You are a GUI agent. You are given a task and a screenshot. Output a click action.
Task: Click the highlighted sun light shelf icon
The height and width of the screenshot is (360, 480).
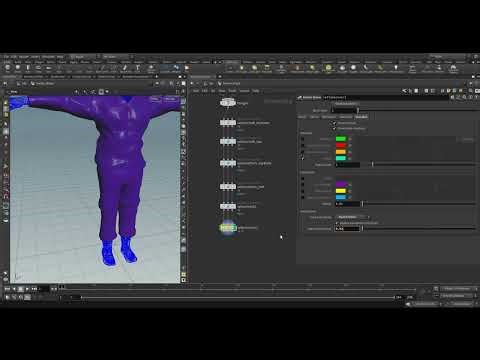[x=328, y=68]
